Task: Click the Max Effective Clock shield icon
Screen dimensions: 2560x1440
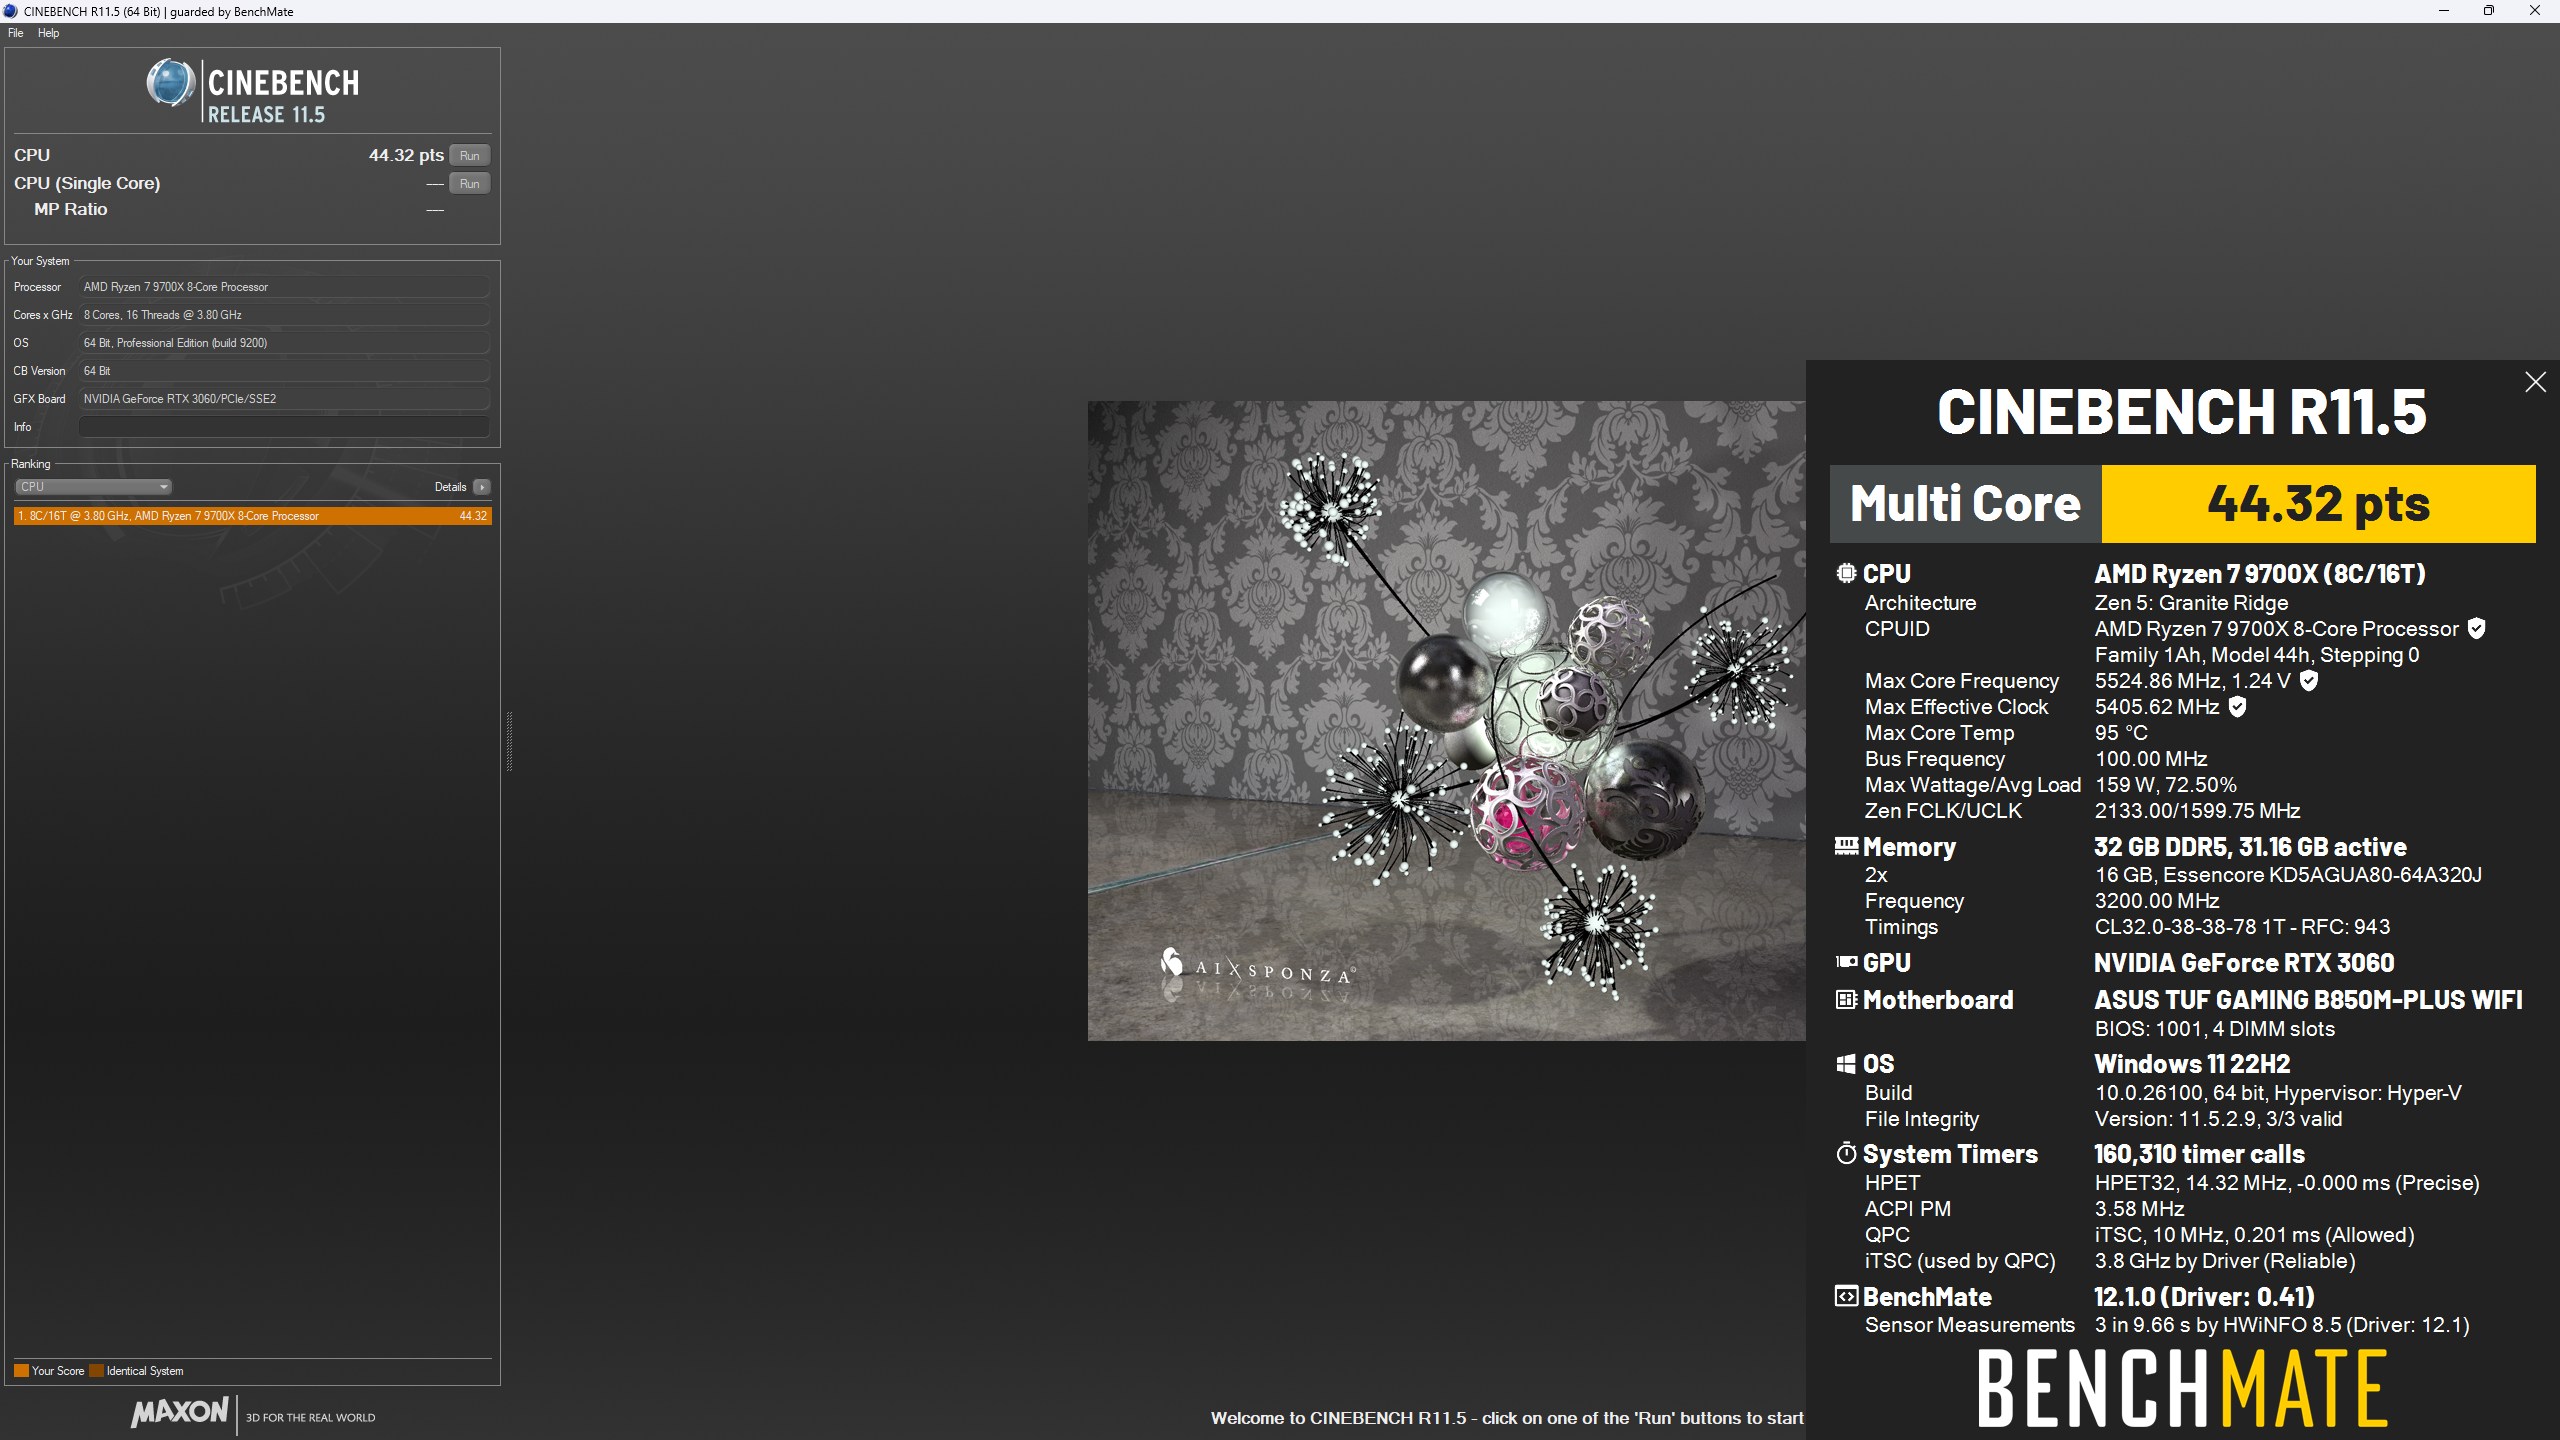Action: click(x=2238, y=706)
